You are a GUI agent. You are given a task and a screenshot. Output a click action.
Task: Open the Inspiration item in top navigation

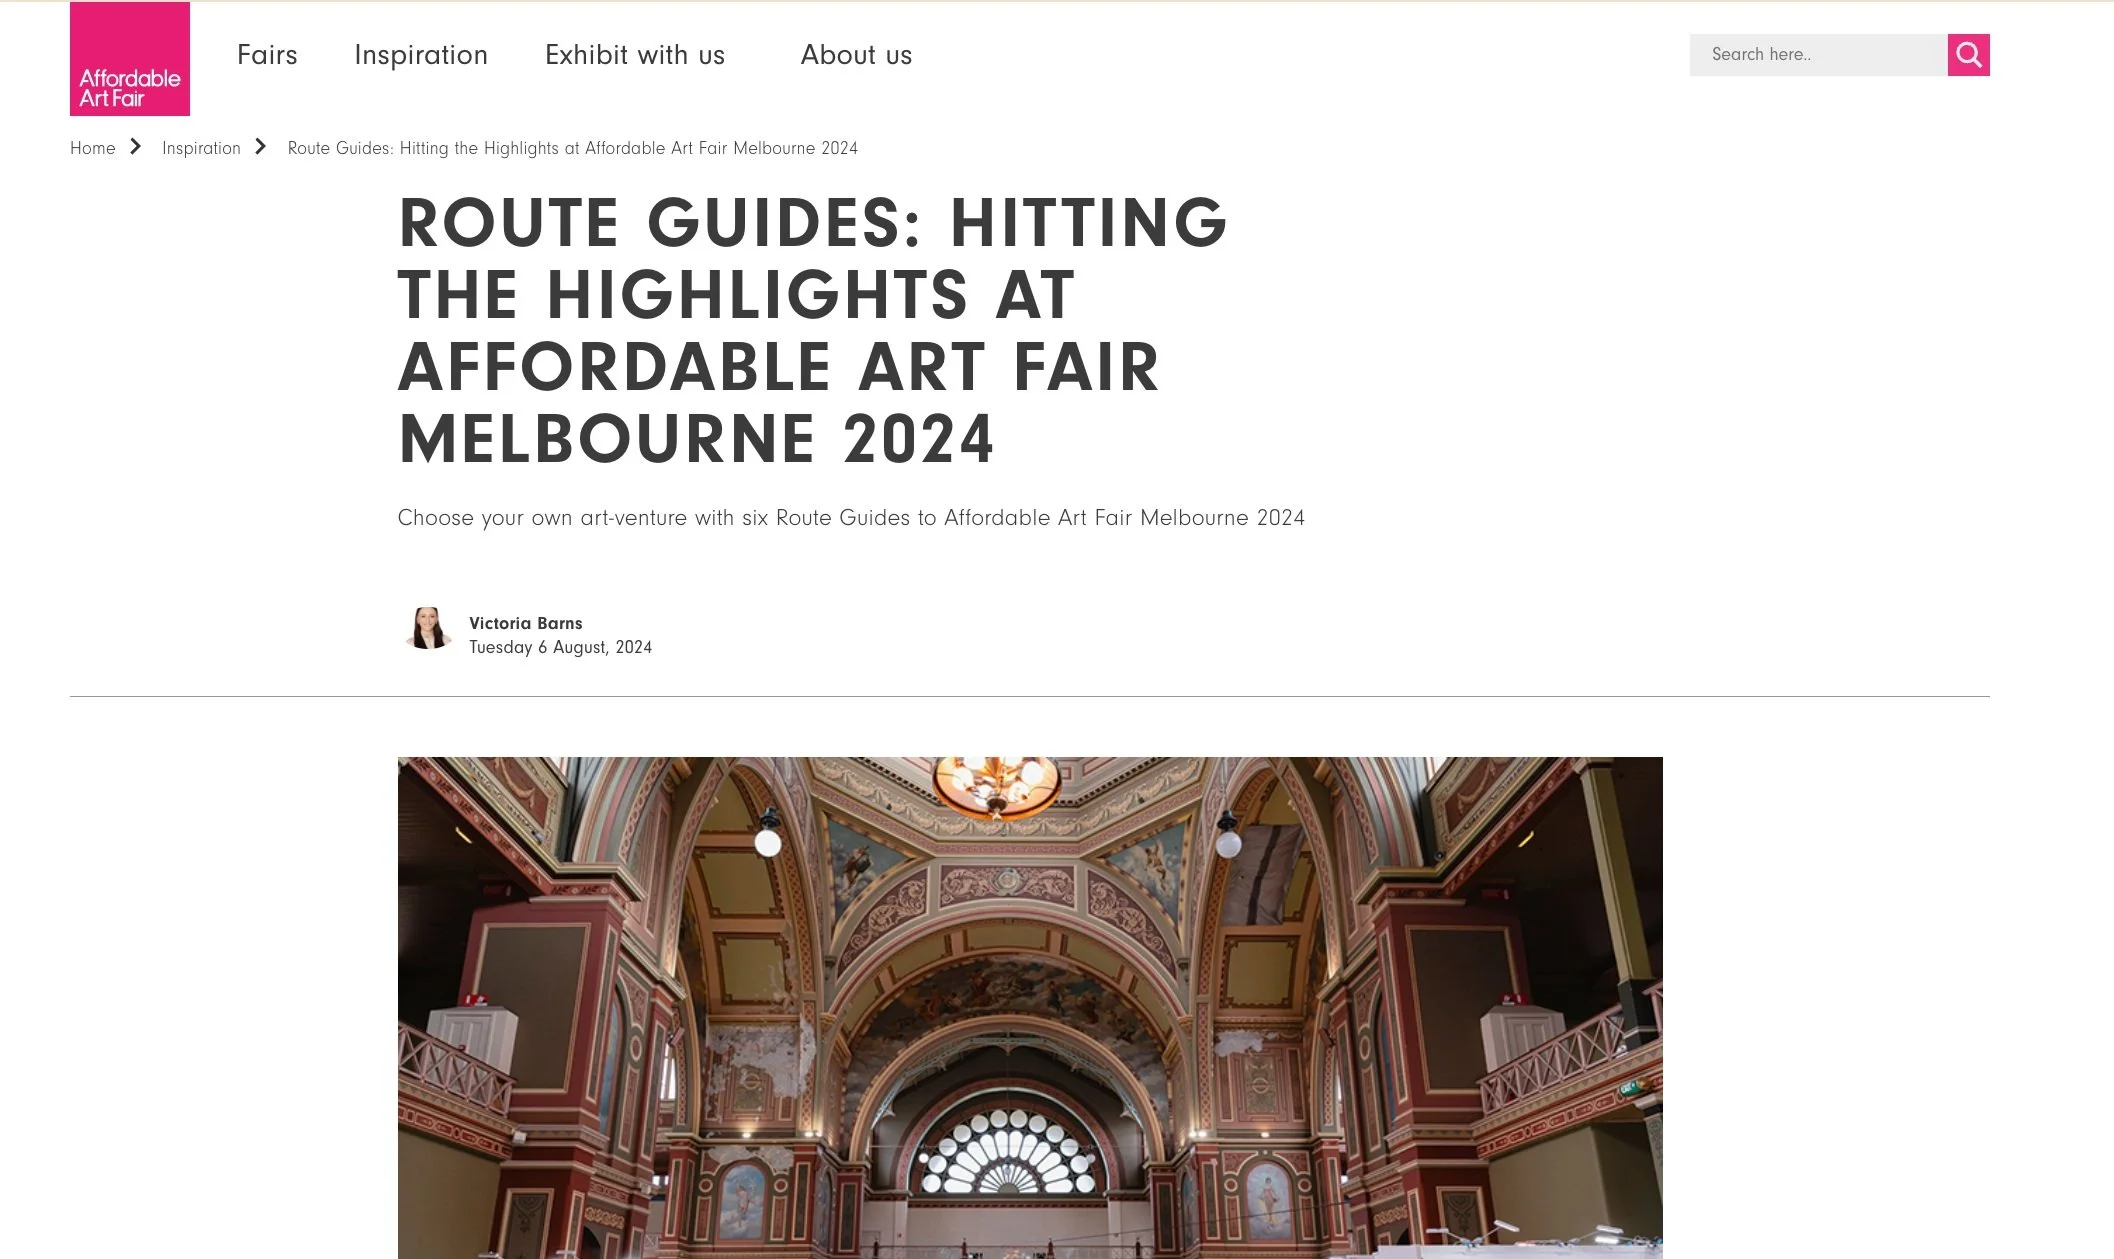[421, 55]
